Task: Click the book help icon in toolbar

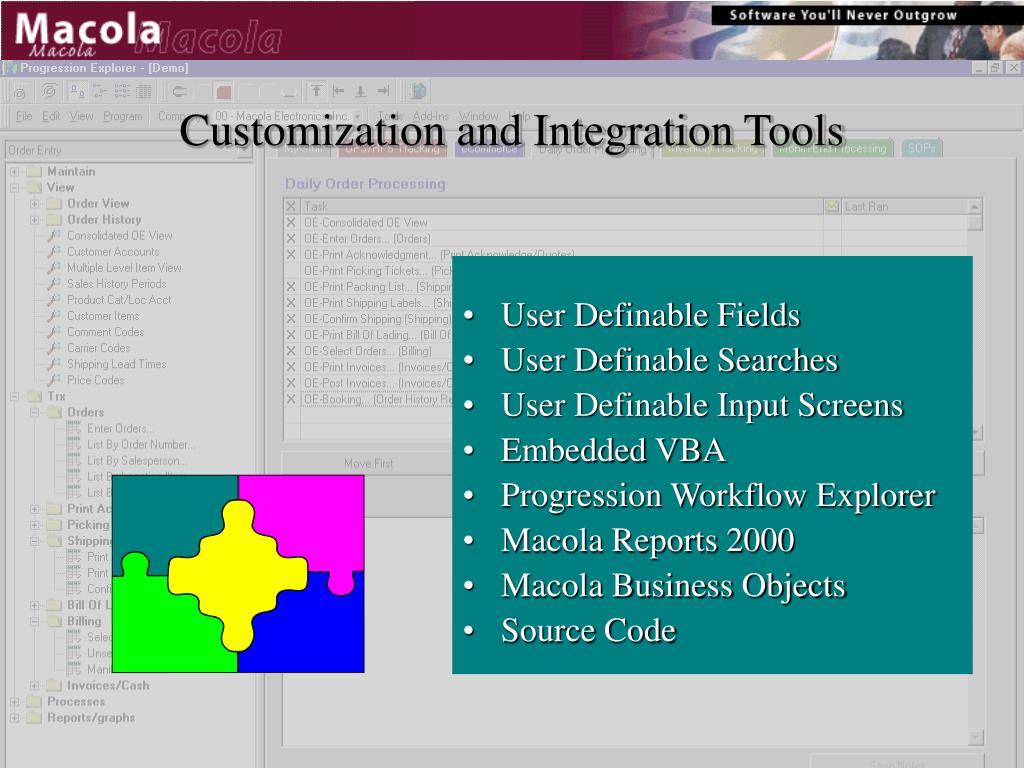Action: 418,91
